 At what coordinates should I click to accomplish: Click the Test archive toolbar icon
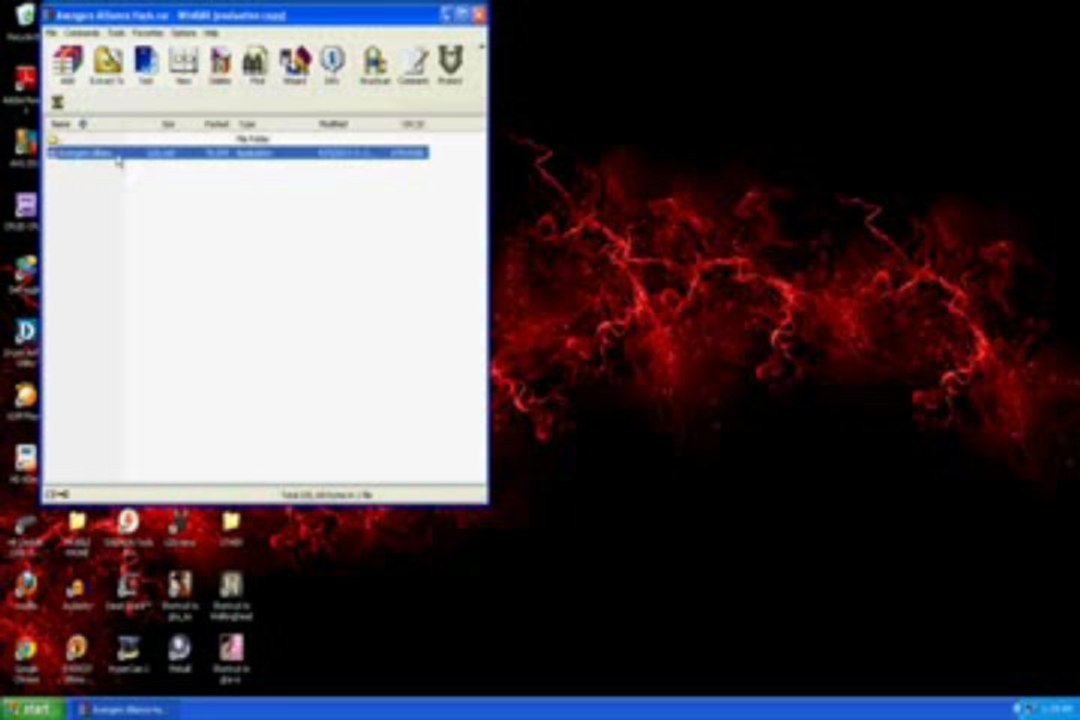pos(145,65)
